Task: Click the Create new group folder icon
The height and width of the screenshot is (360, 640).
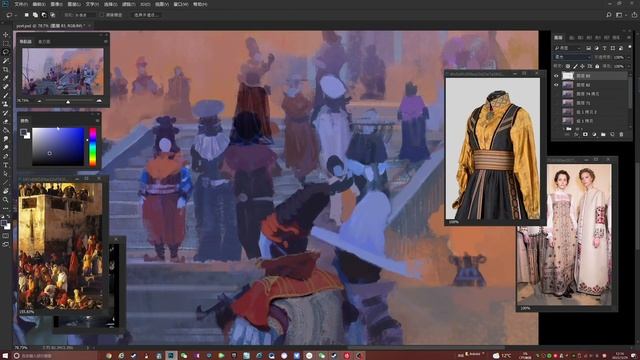Action: 603,134
